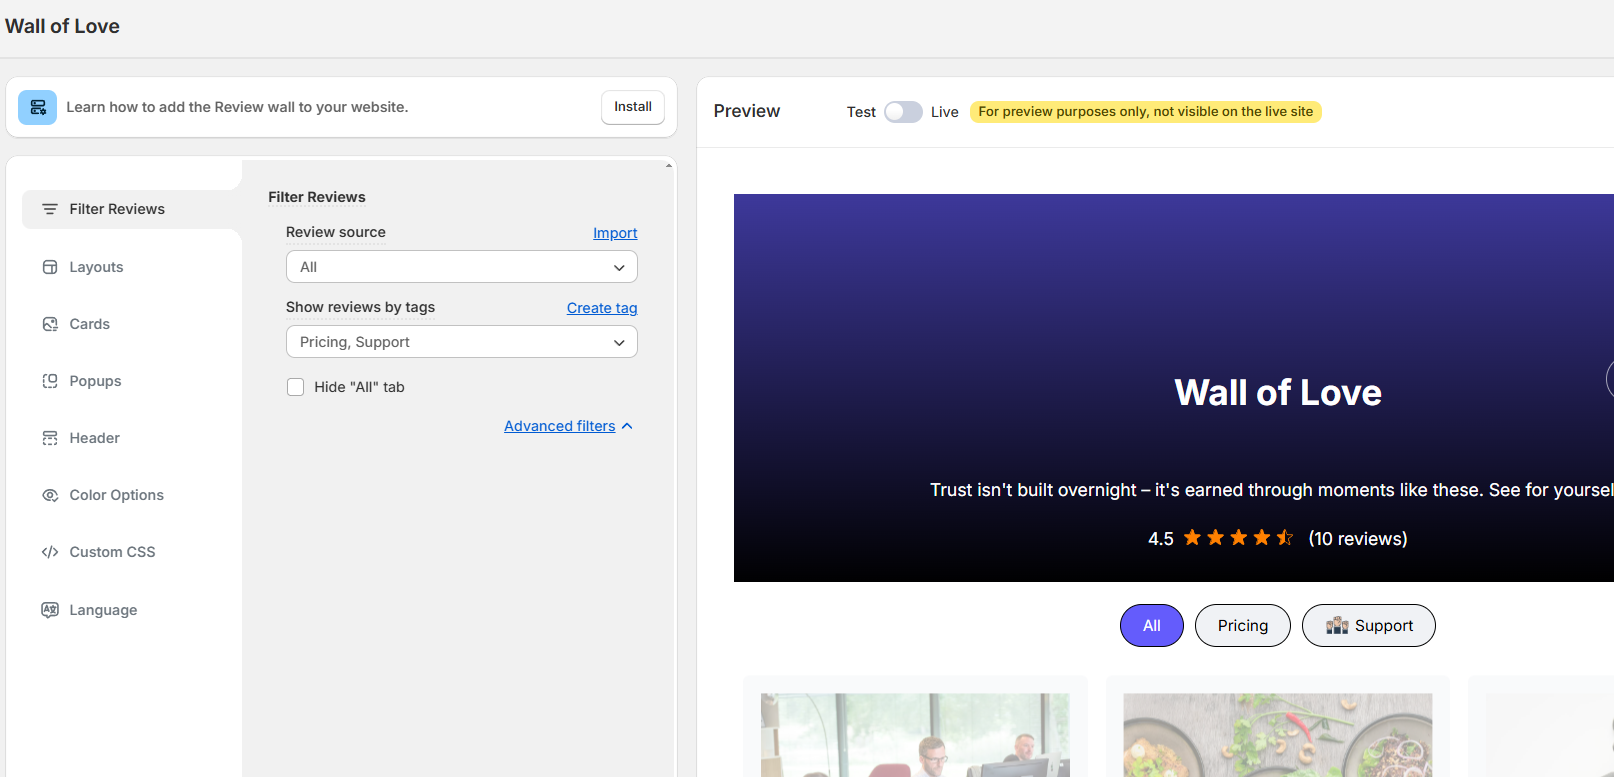Click the Install button
1614x777 pixels.
tap(632, 107)
